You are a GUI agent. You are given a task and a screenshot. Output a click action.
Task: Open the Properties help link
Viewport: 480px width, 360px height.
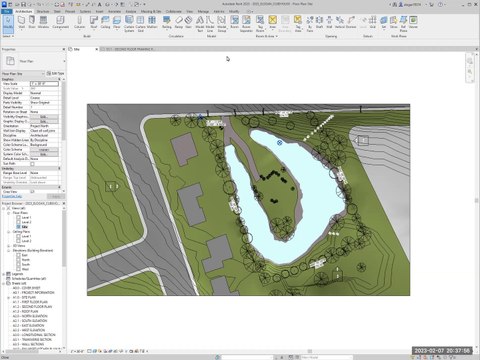[12, 197]
